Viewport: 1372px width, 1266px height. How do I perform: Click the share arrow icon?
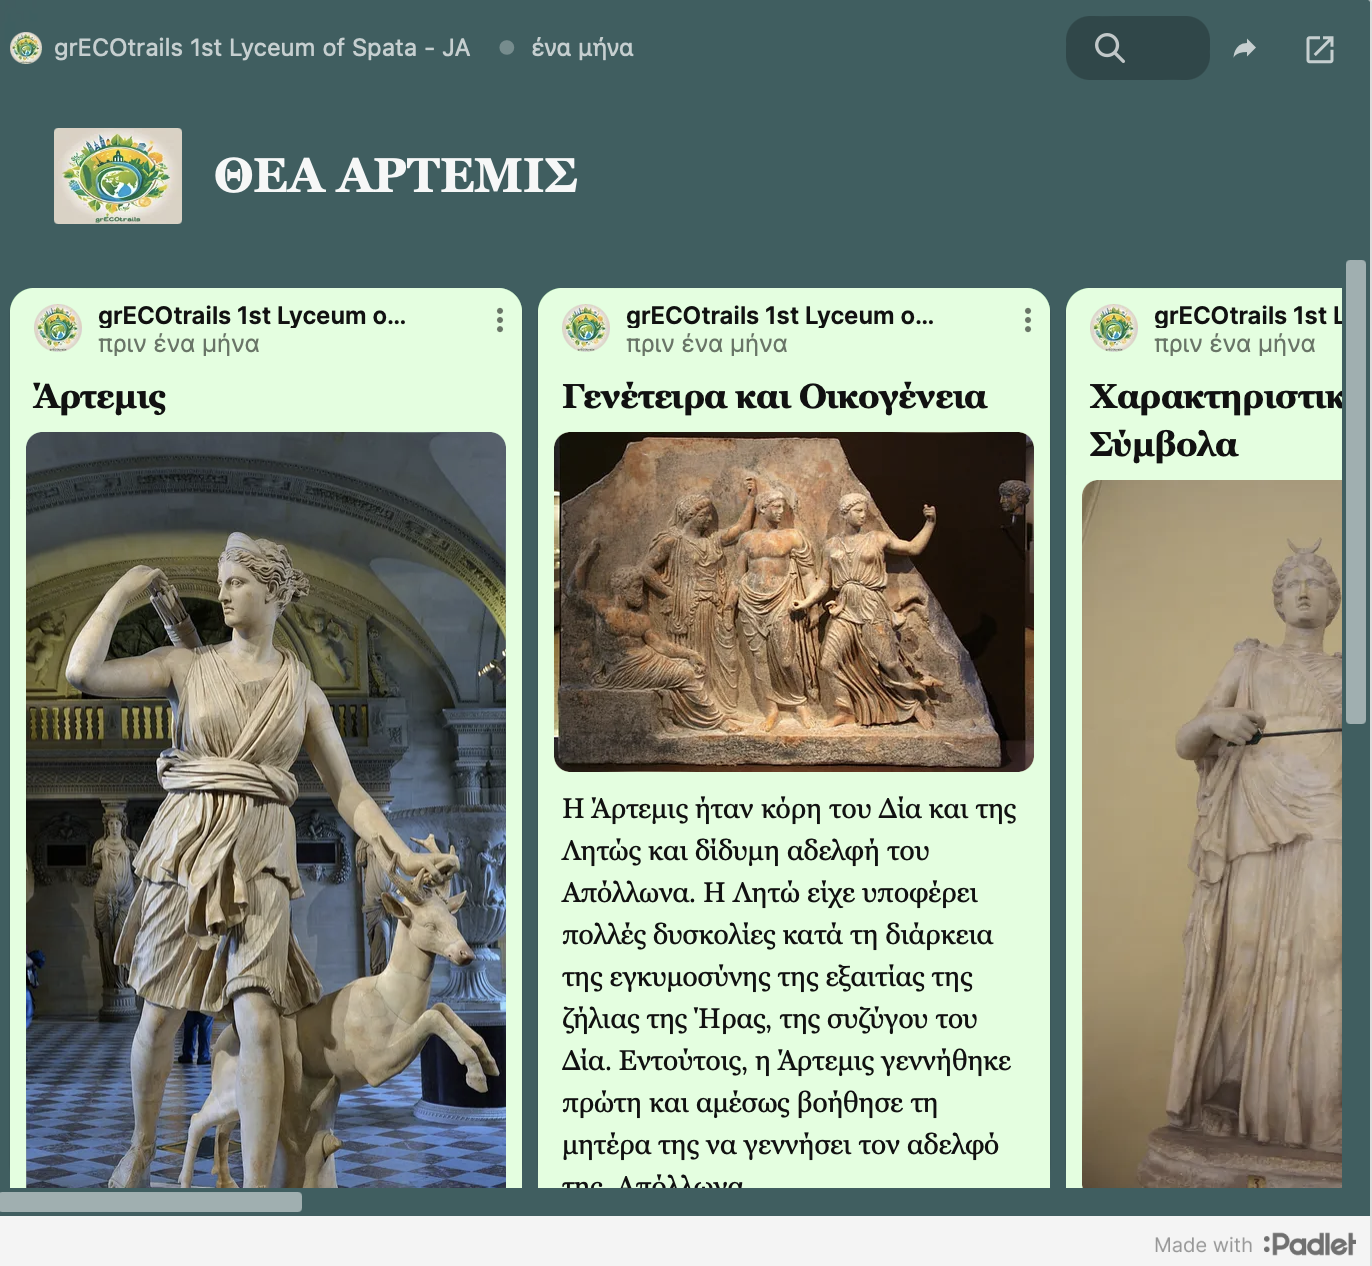click(1244, 48)
